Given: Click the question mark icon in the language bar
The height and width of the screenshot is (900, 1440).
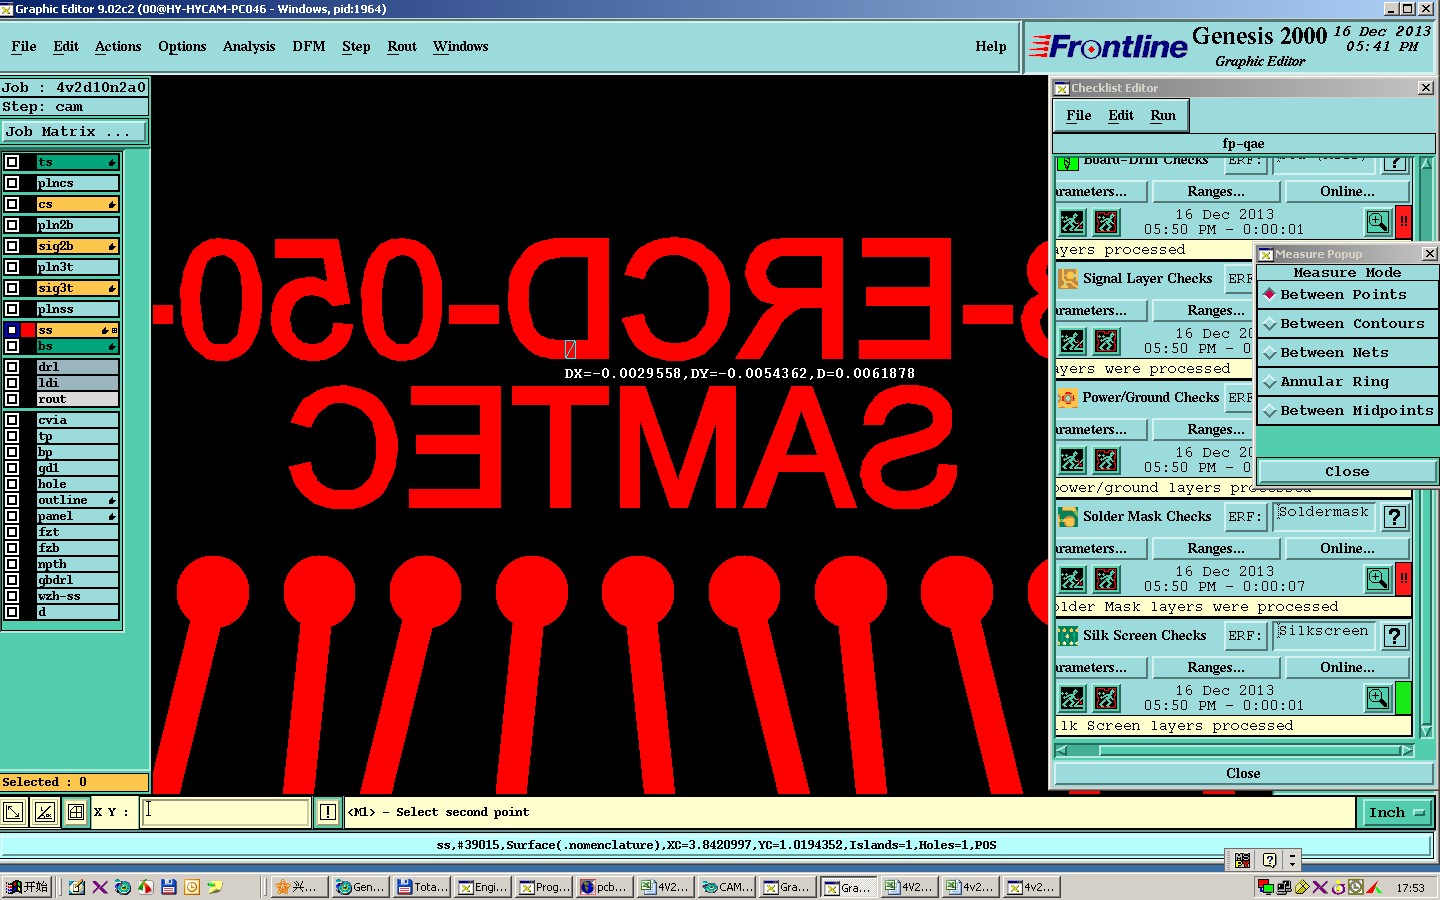Looking at the screenshot, I should [1269, 860].
